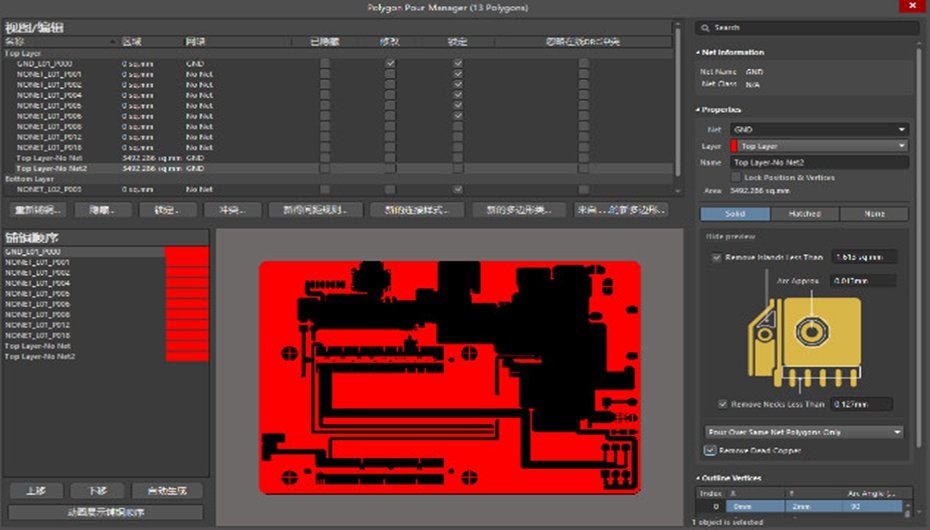The image size is (930, 530).
Task: Click the magnifier icon in Search box
Action: coord(705,28)
